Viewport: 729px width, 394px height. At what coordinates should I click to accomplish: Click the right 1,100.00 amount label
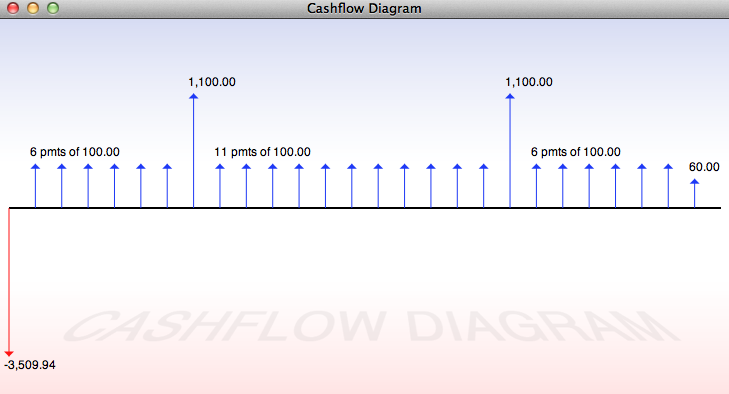529,82
